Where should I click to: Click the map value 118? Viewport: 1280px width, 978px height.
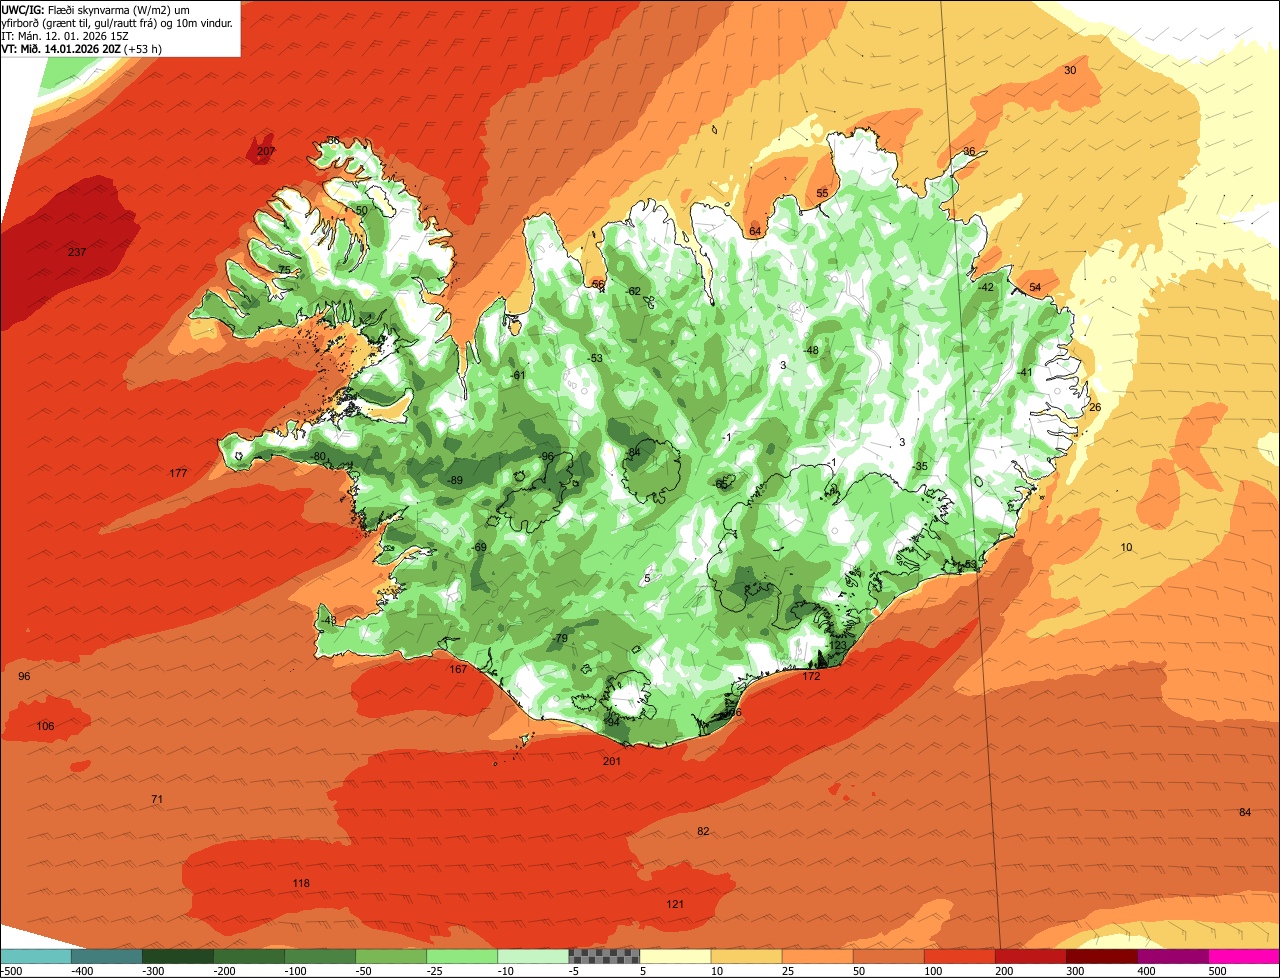pyautogui.click(x=301, y=883)
